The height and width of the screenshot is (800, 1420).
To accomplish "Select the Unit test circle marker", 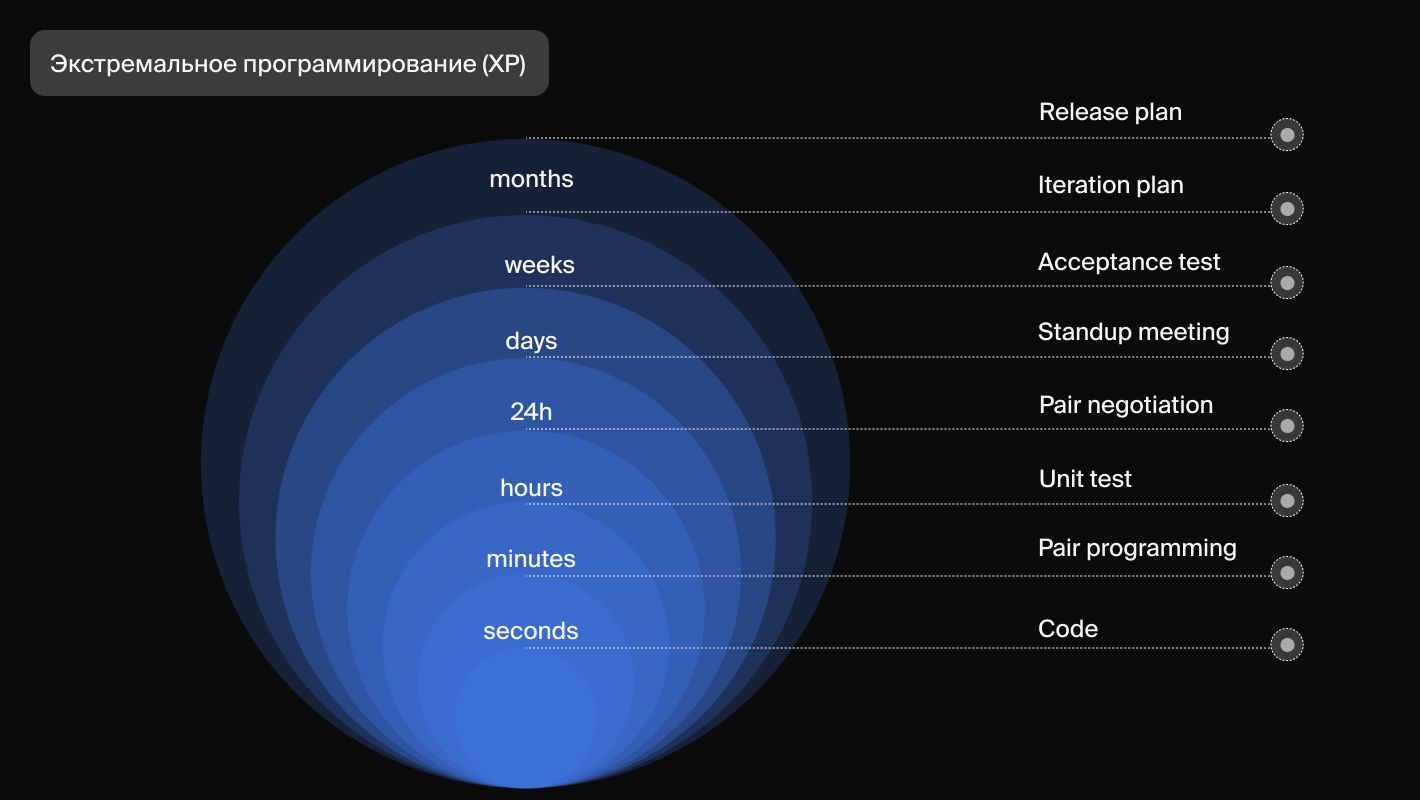I will pyautogui.click(x=1287, y=501).
